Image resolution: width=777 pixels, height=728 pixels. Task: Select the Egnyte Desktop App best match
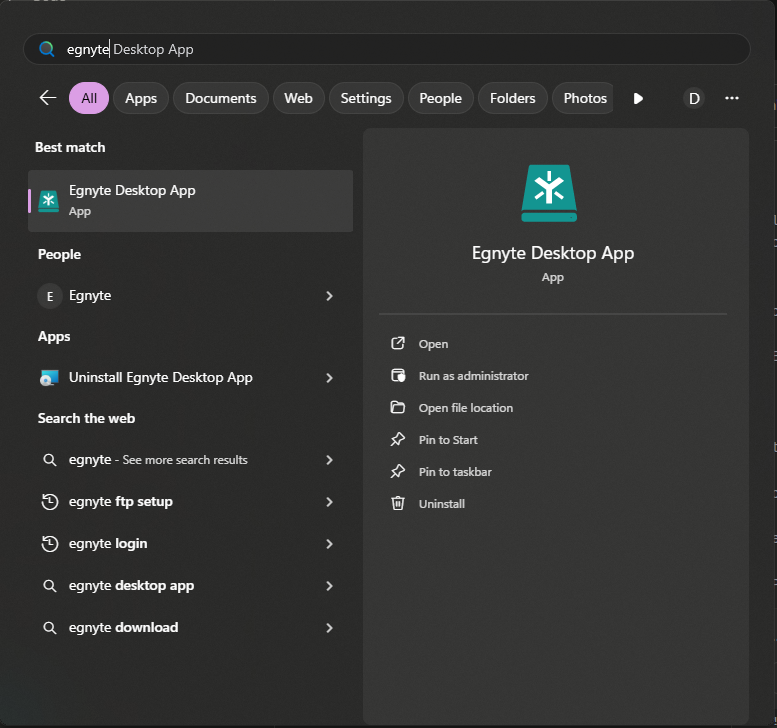click(x=191, y=201)
